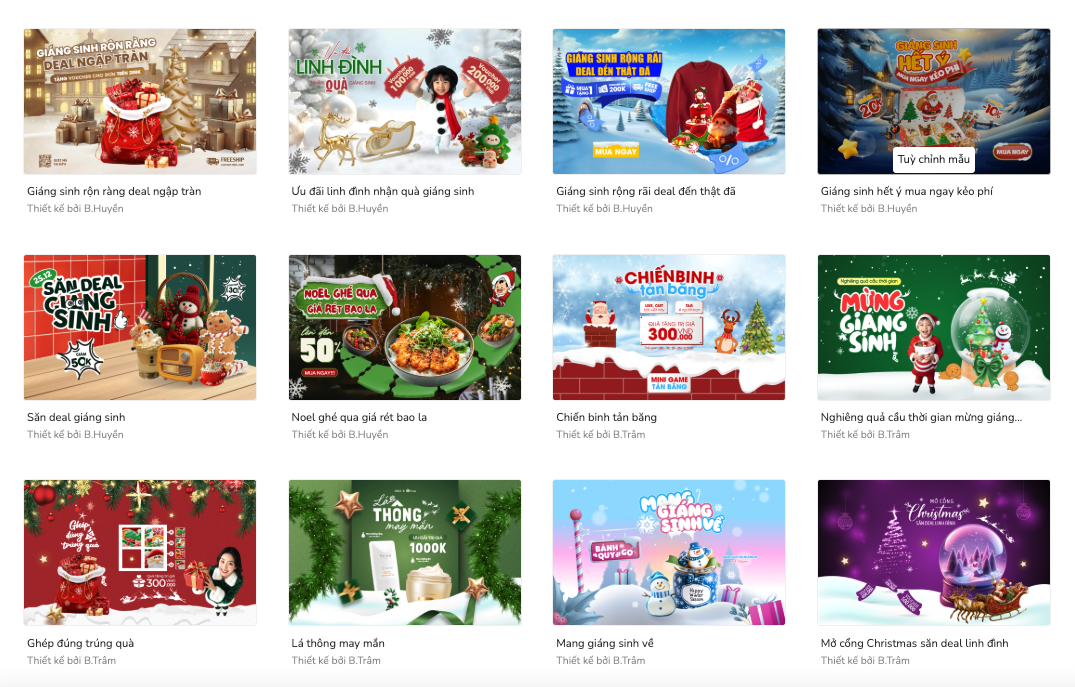The image size is (1075, 687).
Task: Select the 'Chiến binh tan băng' template image
Action: click(x=669, y=327)
